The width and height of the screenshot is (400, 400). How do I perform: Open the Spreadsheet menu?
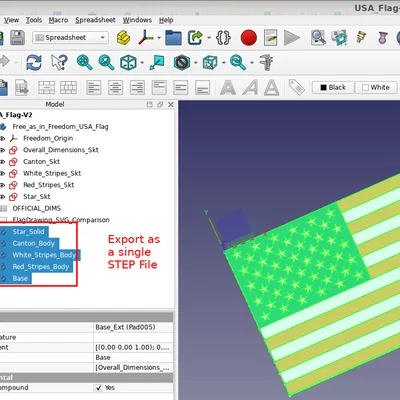pos(95,20)
